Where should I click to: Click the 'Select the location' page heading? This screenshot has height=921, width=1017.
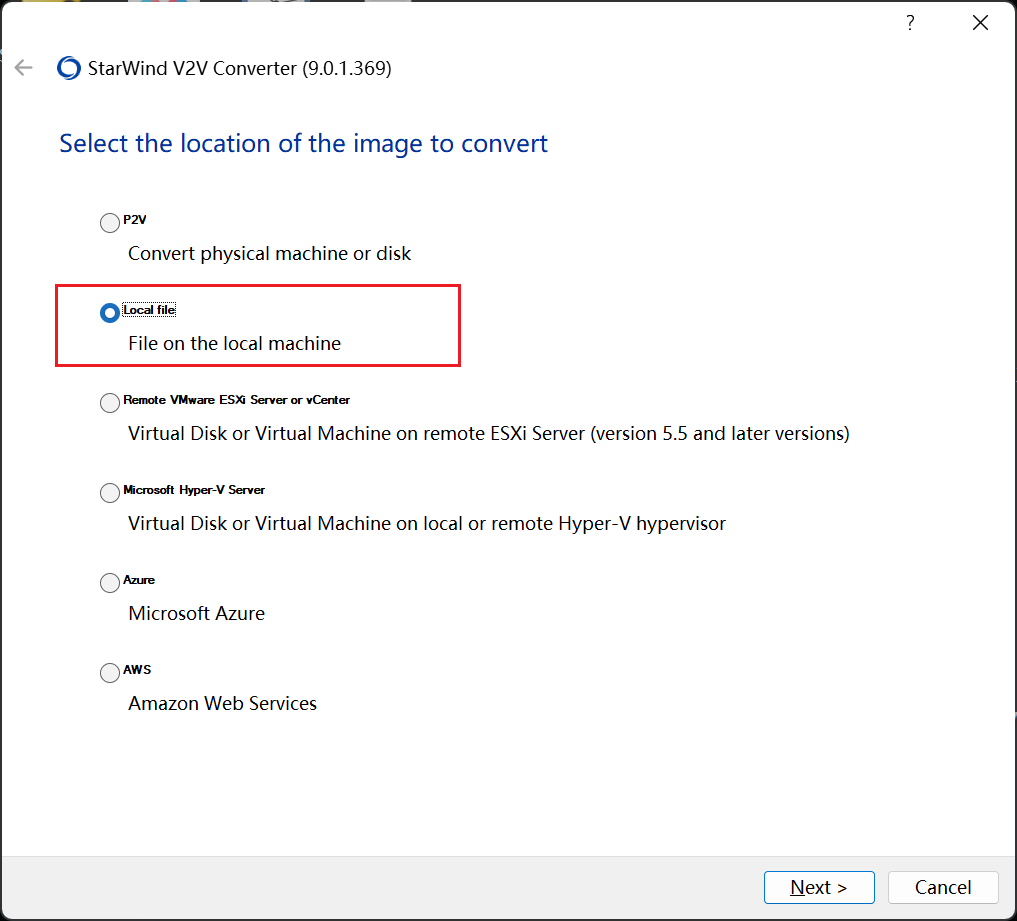click(x=303, y=144)
